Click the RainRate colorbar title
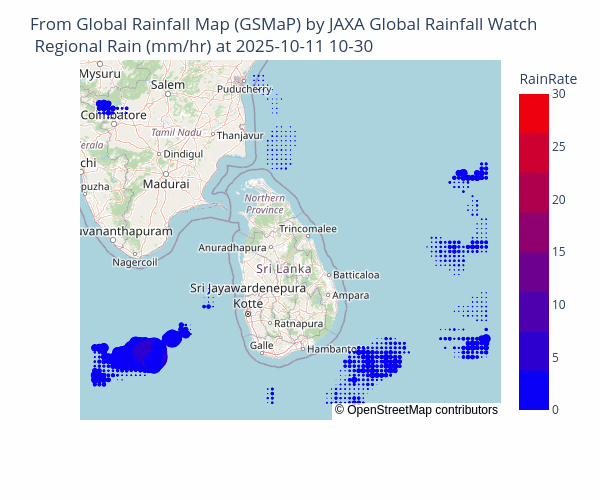The height and width of the screenshot is (500, 600). tap(548, 79)
